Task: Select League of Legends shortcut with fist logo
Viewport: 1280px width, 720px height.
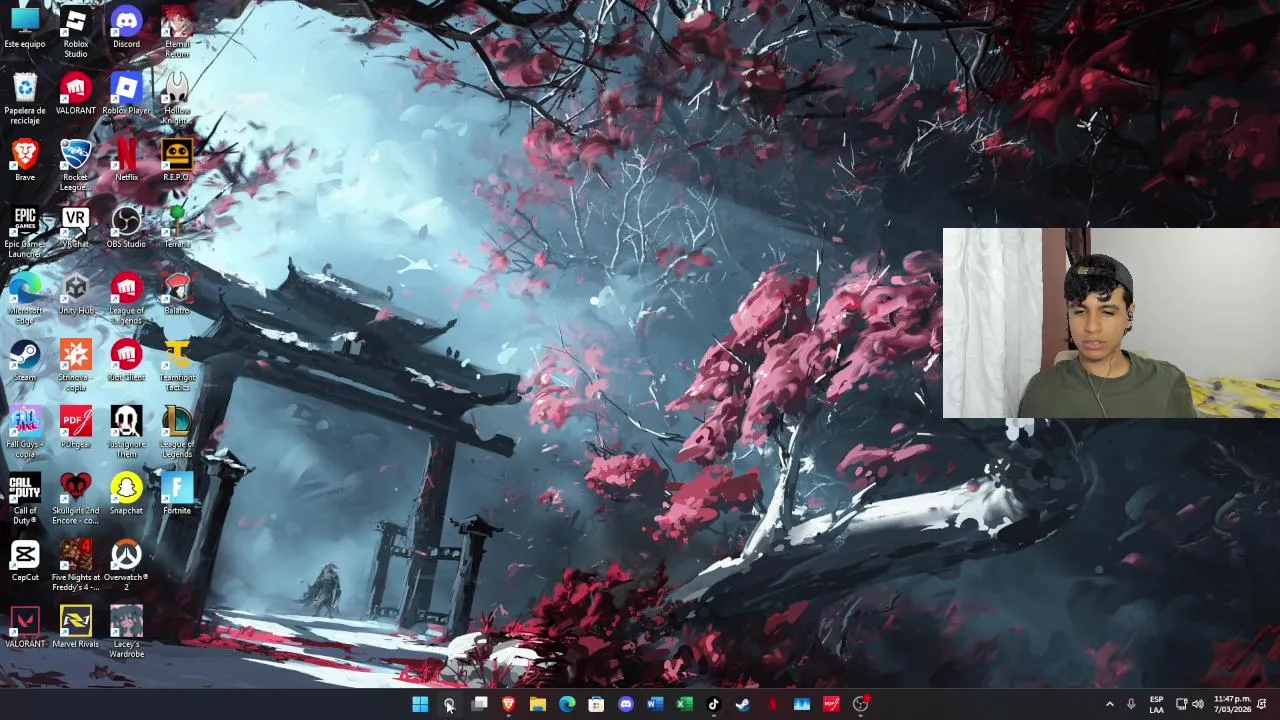Action: coord(126,299)
